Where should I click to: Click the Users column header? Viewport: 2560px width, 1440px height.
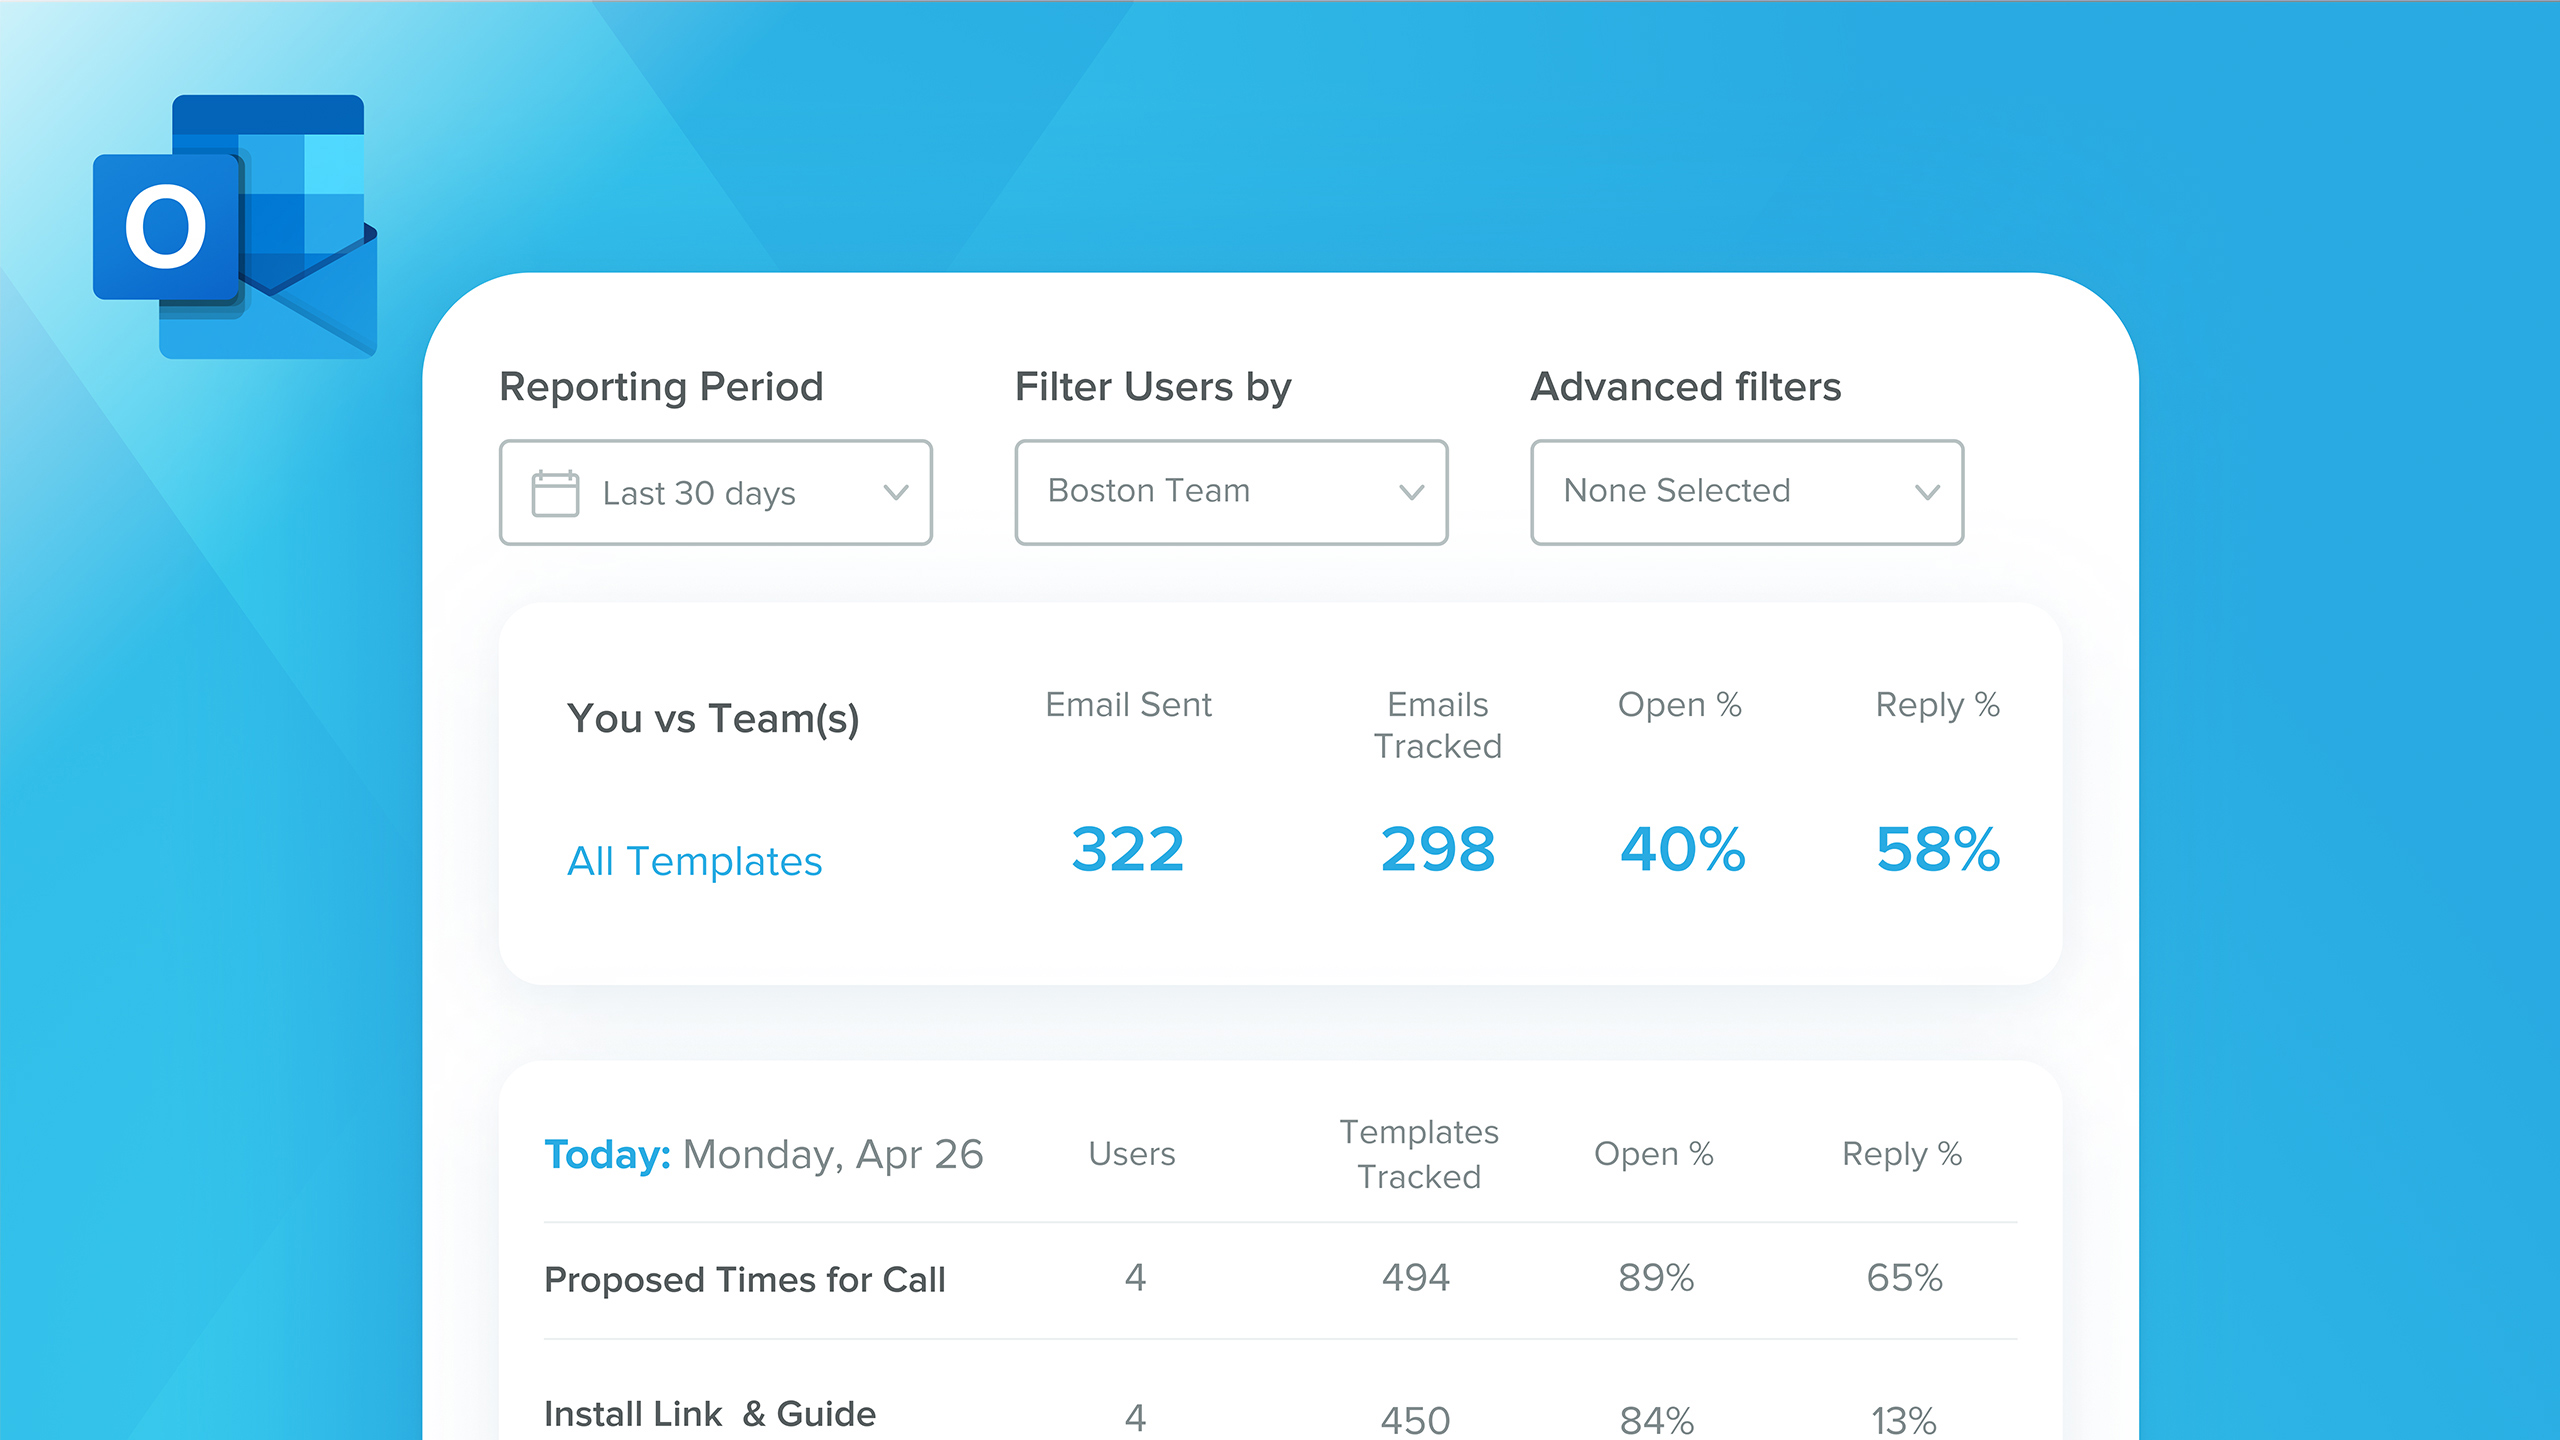pyautogui.click(x=1132, y=1154)
